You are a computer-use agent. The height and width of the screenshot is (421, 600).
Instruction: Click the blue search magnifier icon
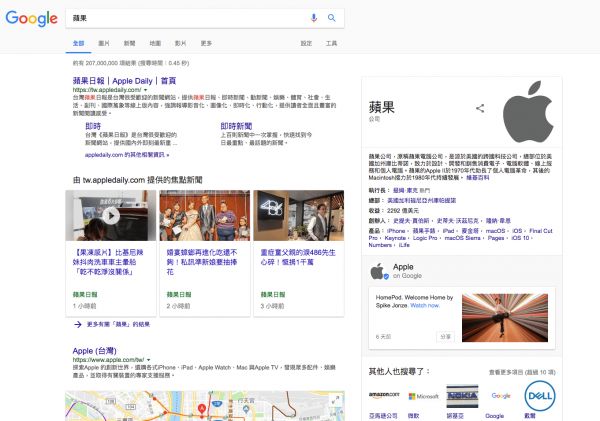click(x=332, y=18)
